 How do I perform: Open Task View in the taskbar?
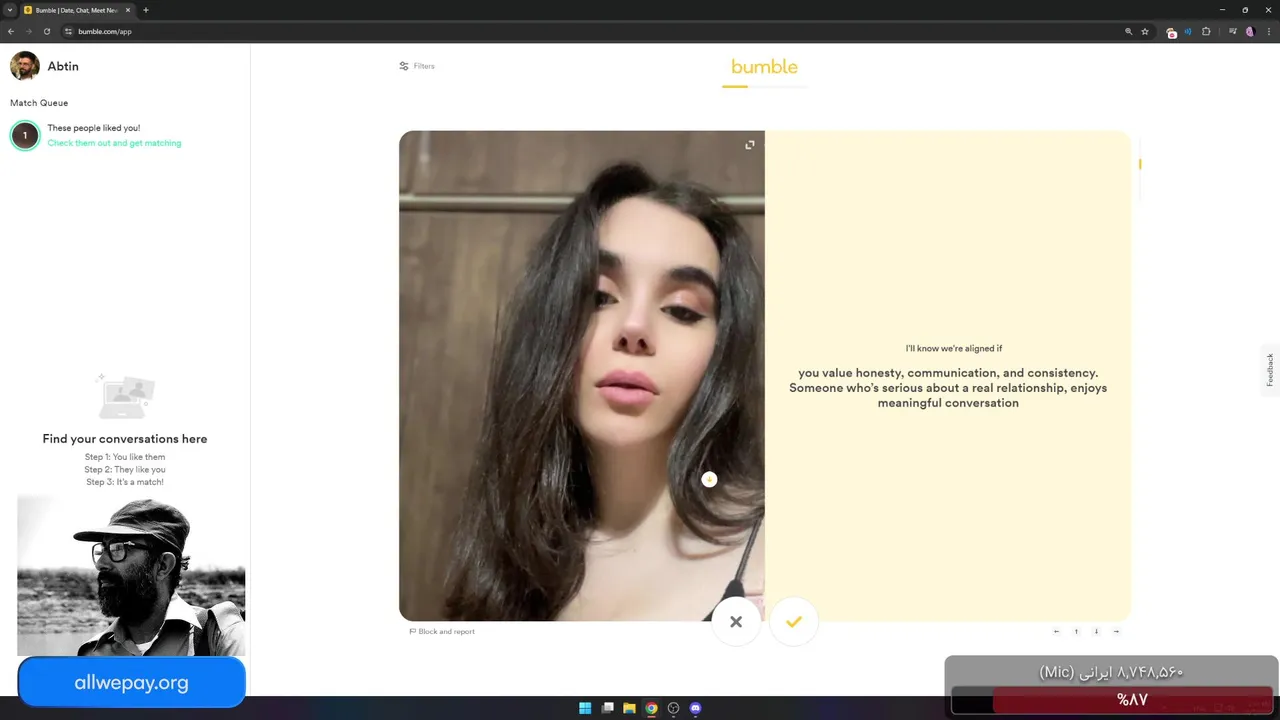(607, 708)
